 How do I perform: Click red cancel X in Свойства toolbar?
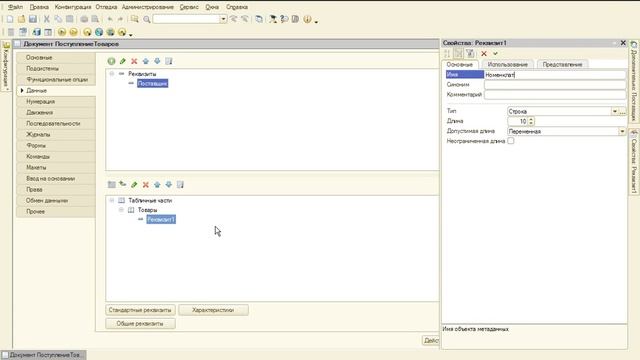coord(484,53)
